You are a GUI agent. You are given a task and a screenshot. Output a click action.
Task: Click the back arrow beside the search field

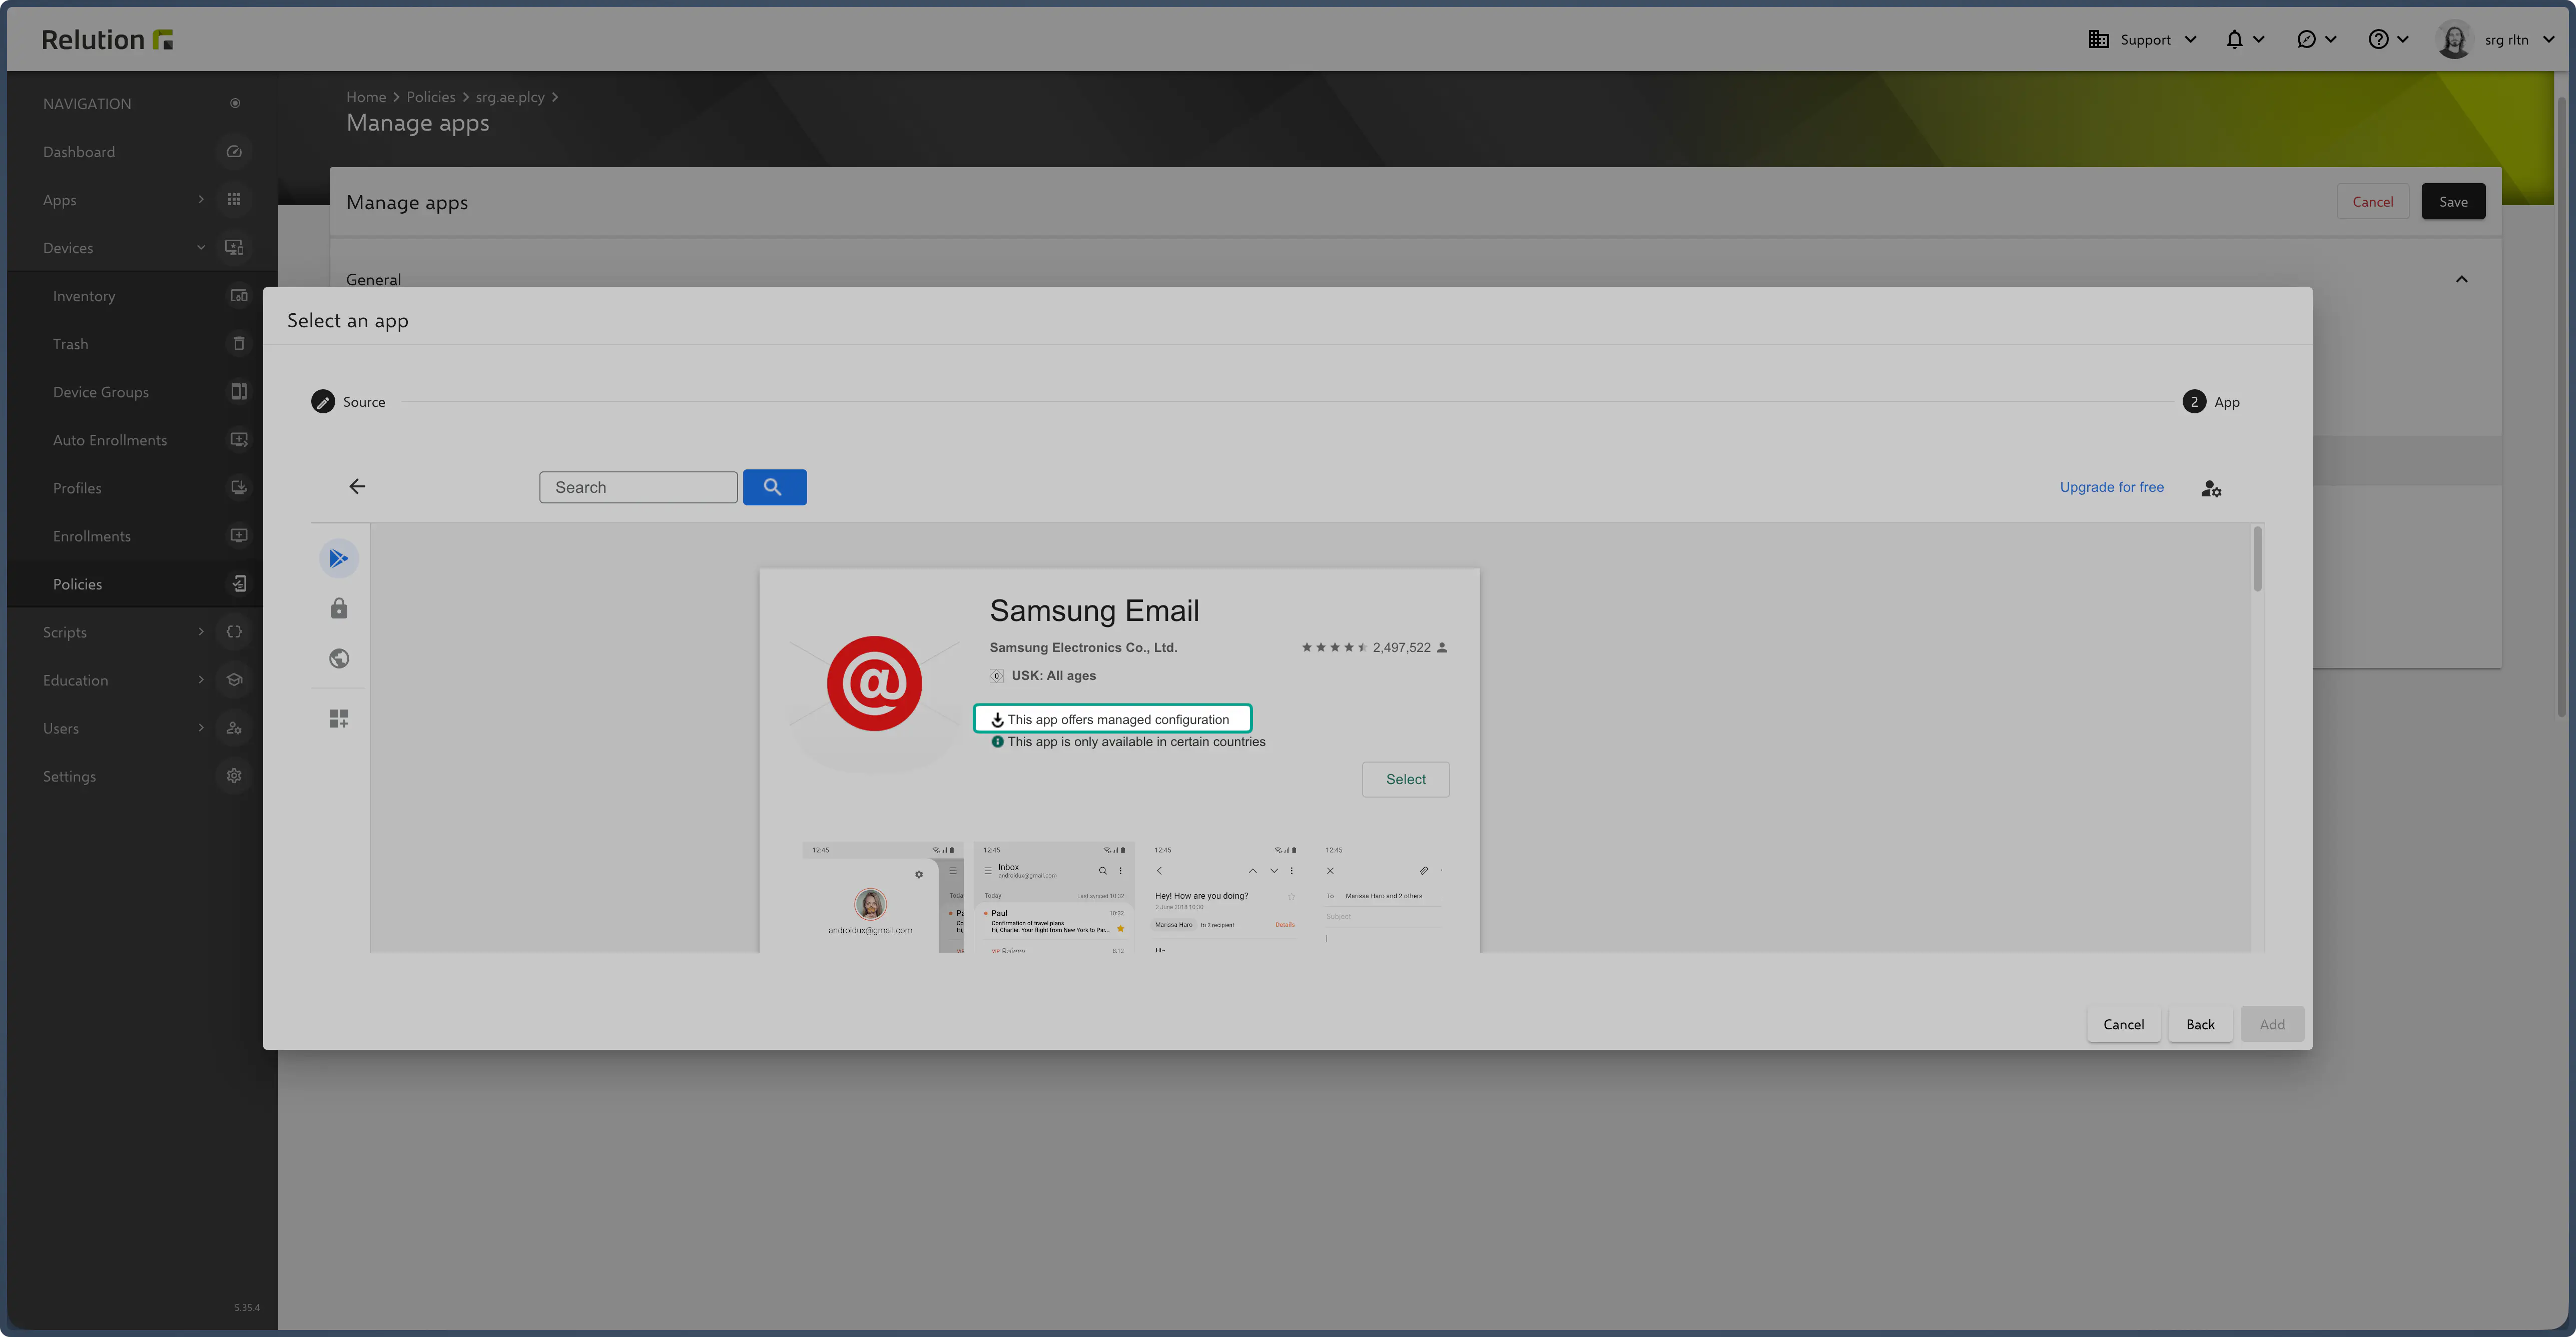[x=357, y=487]
